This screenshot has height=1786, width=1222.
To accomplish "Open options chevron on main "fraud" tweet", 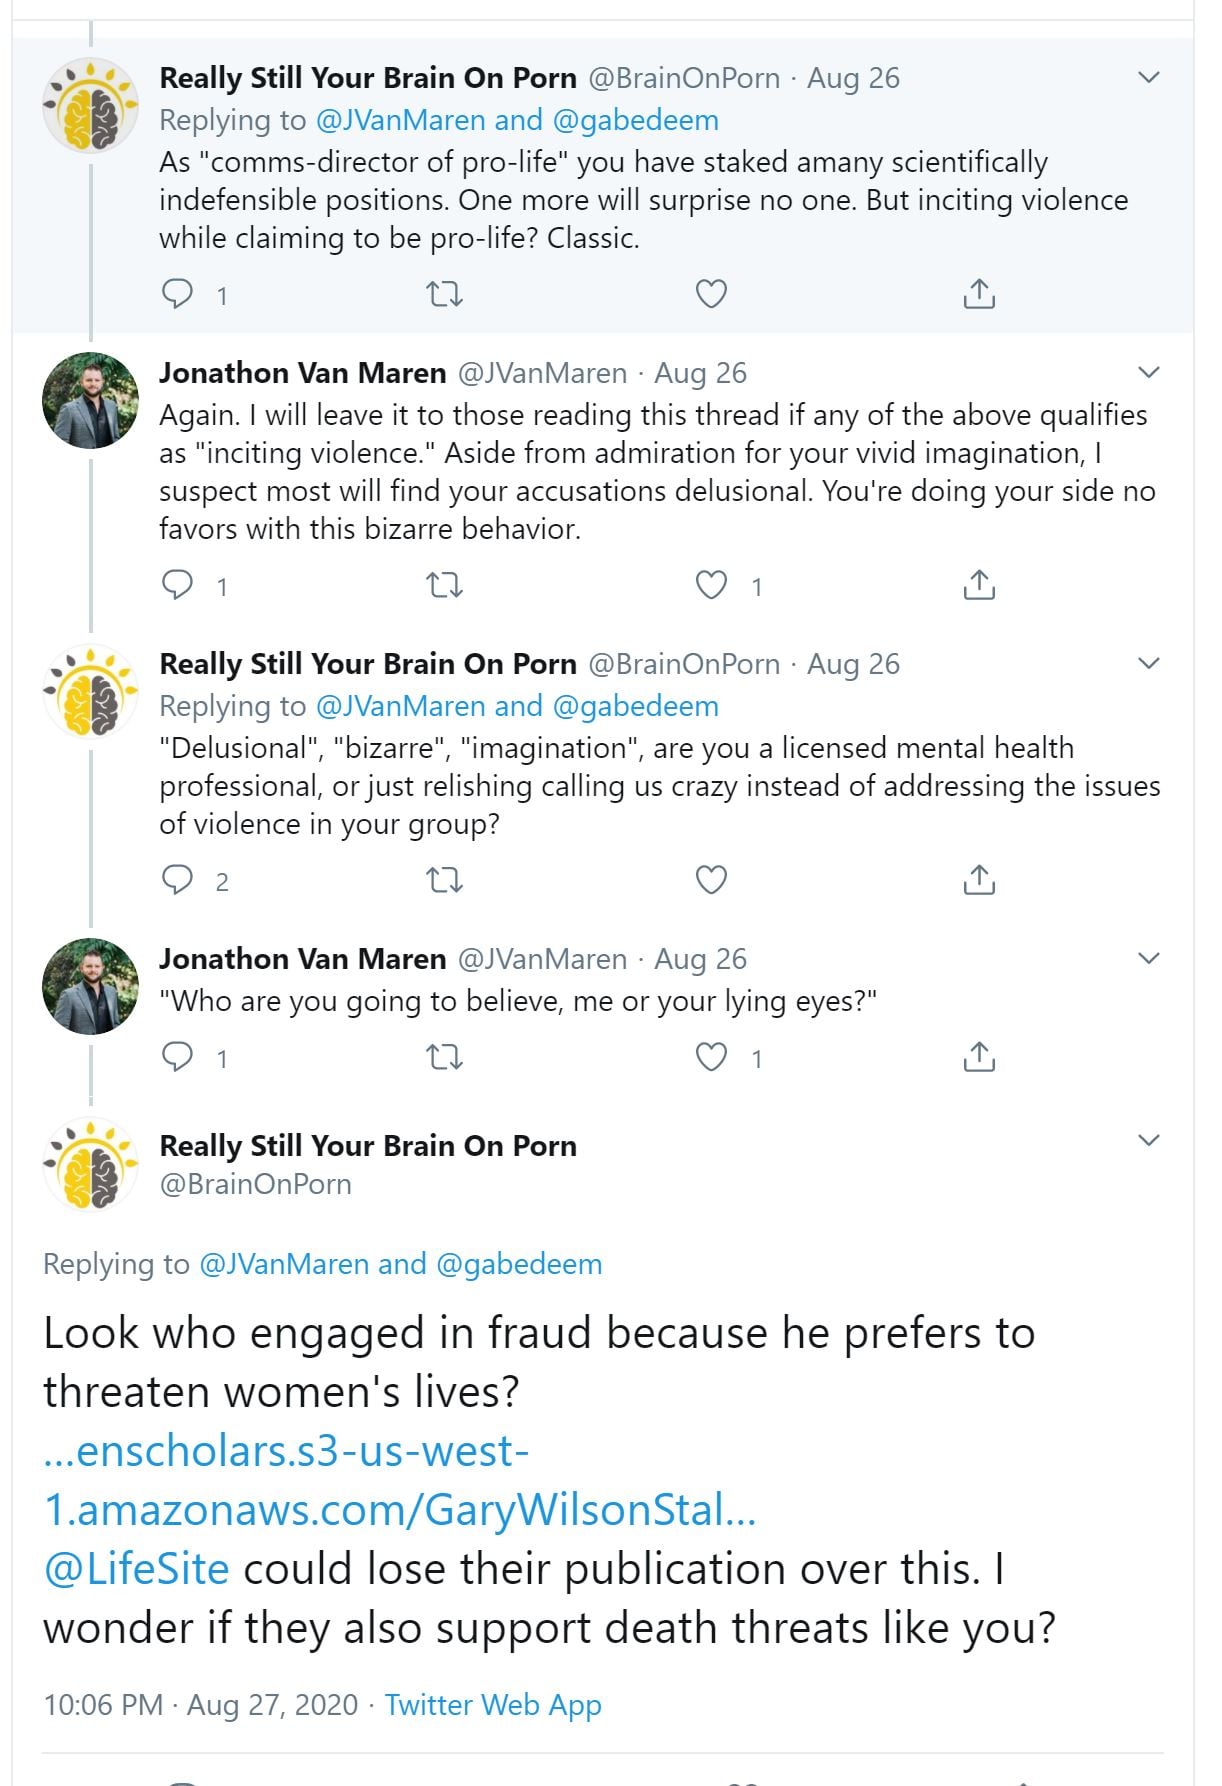I will 1149,1140.
